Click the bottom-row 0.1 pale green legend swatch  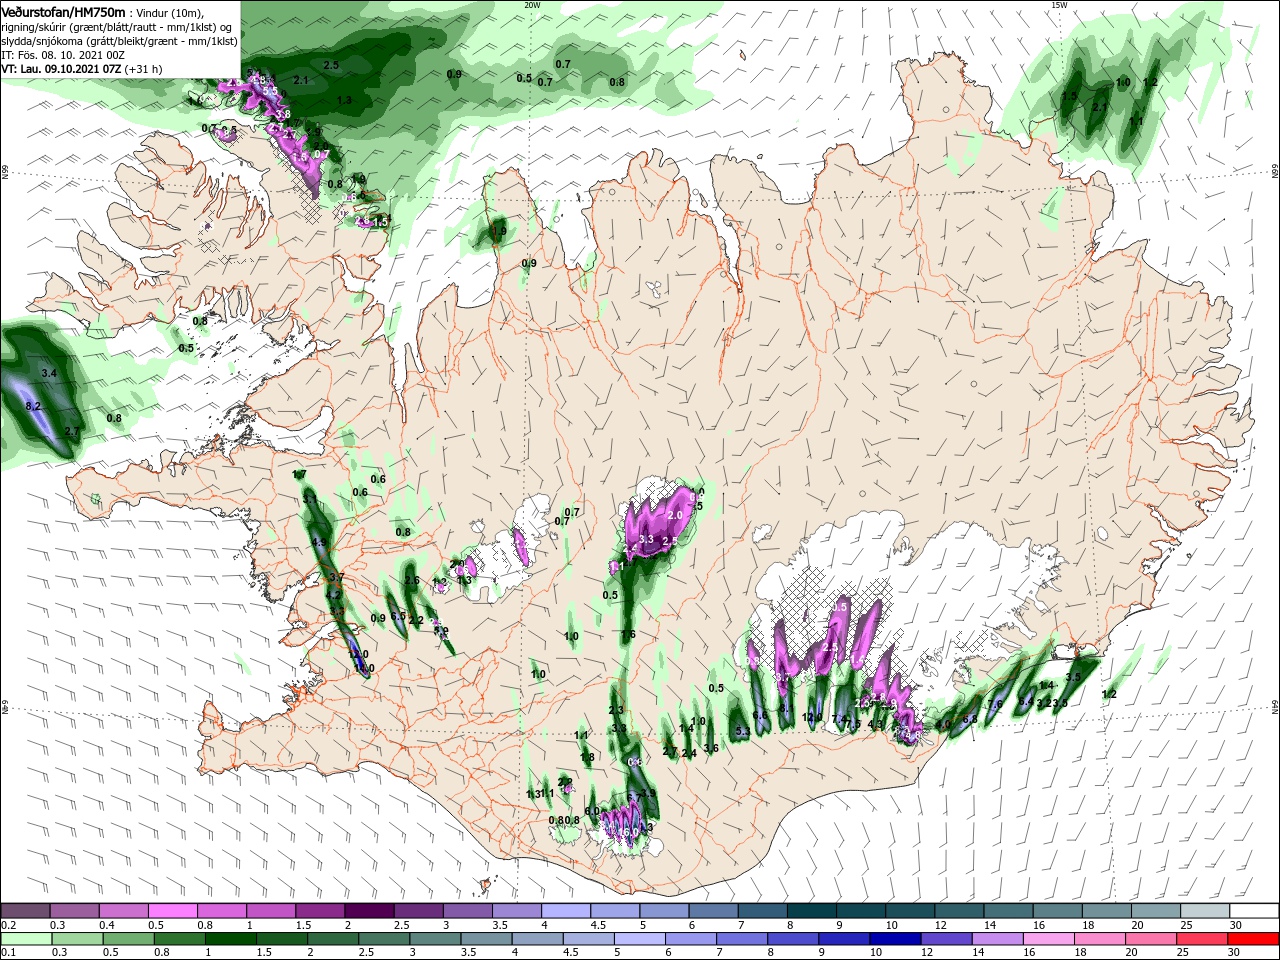point(25,939)
